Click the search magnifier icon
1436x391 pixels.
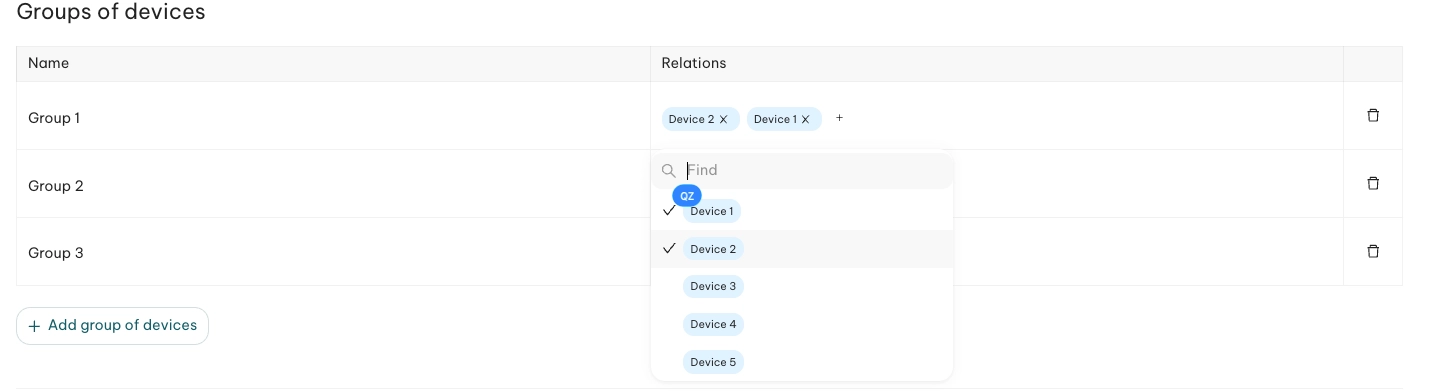pyautogui.click(x=669, y=171)
